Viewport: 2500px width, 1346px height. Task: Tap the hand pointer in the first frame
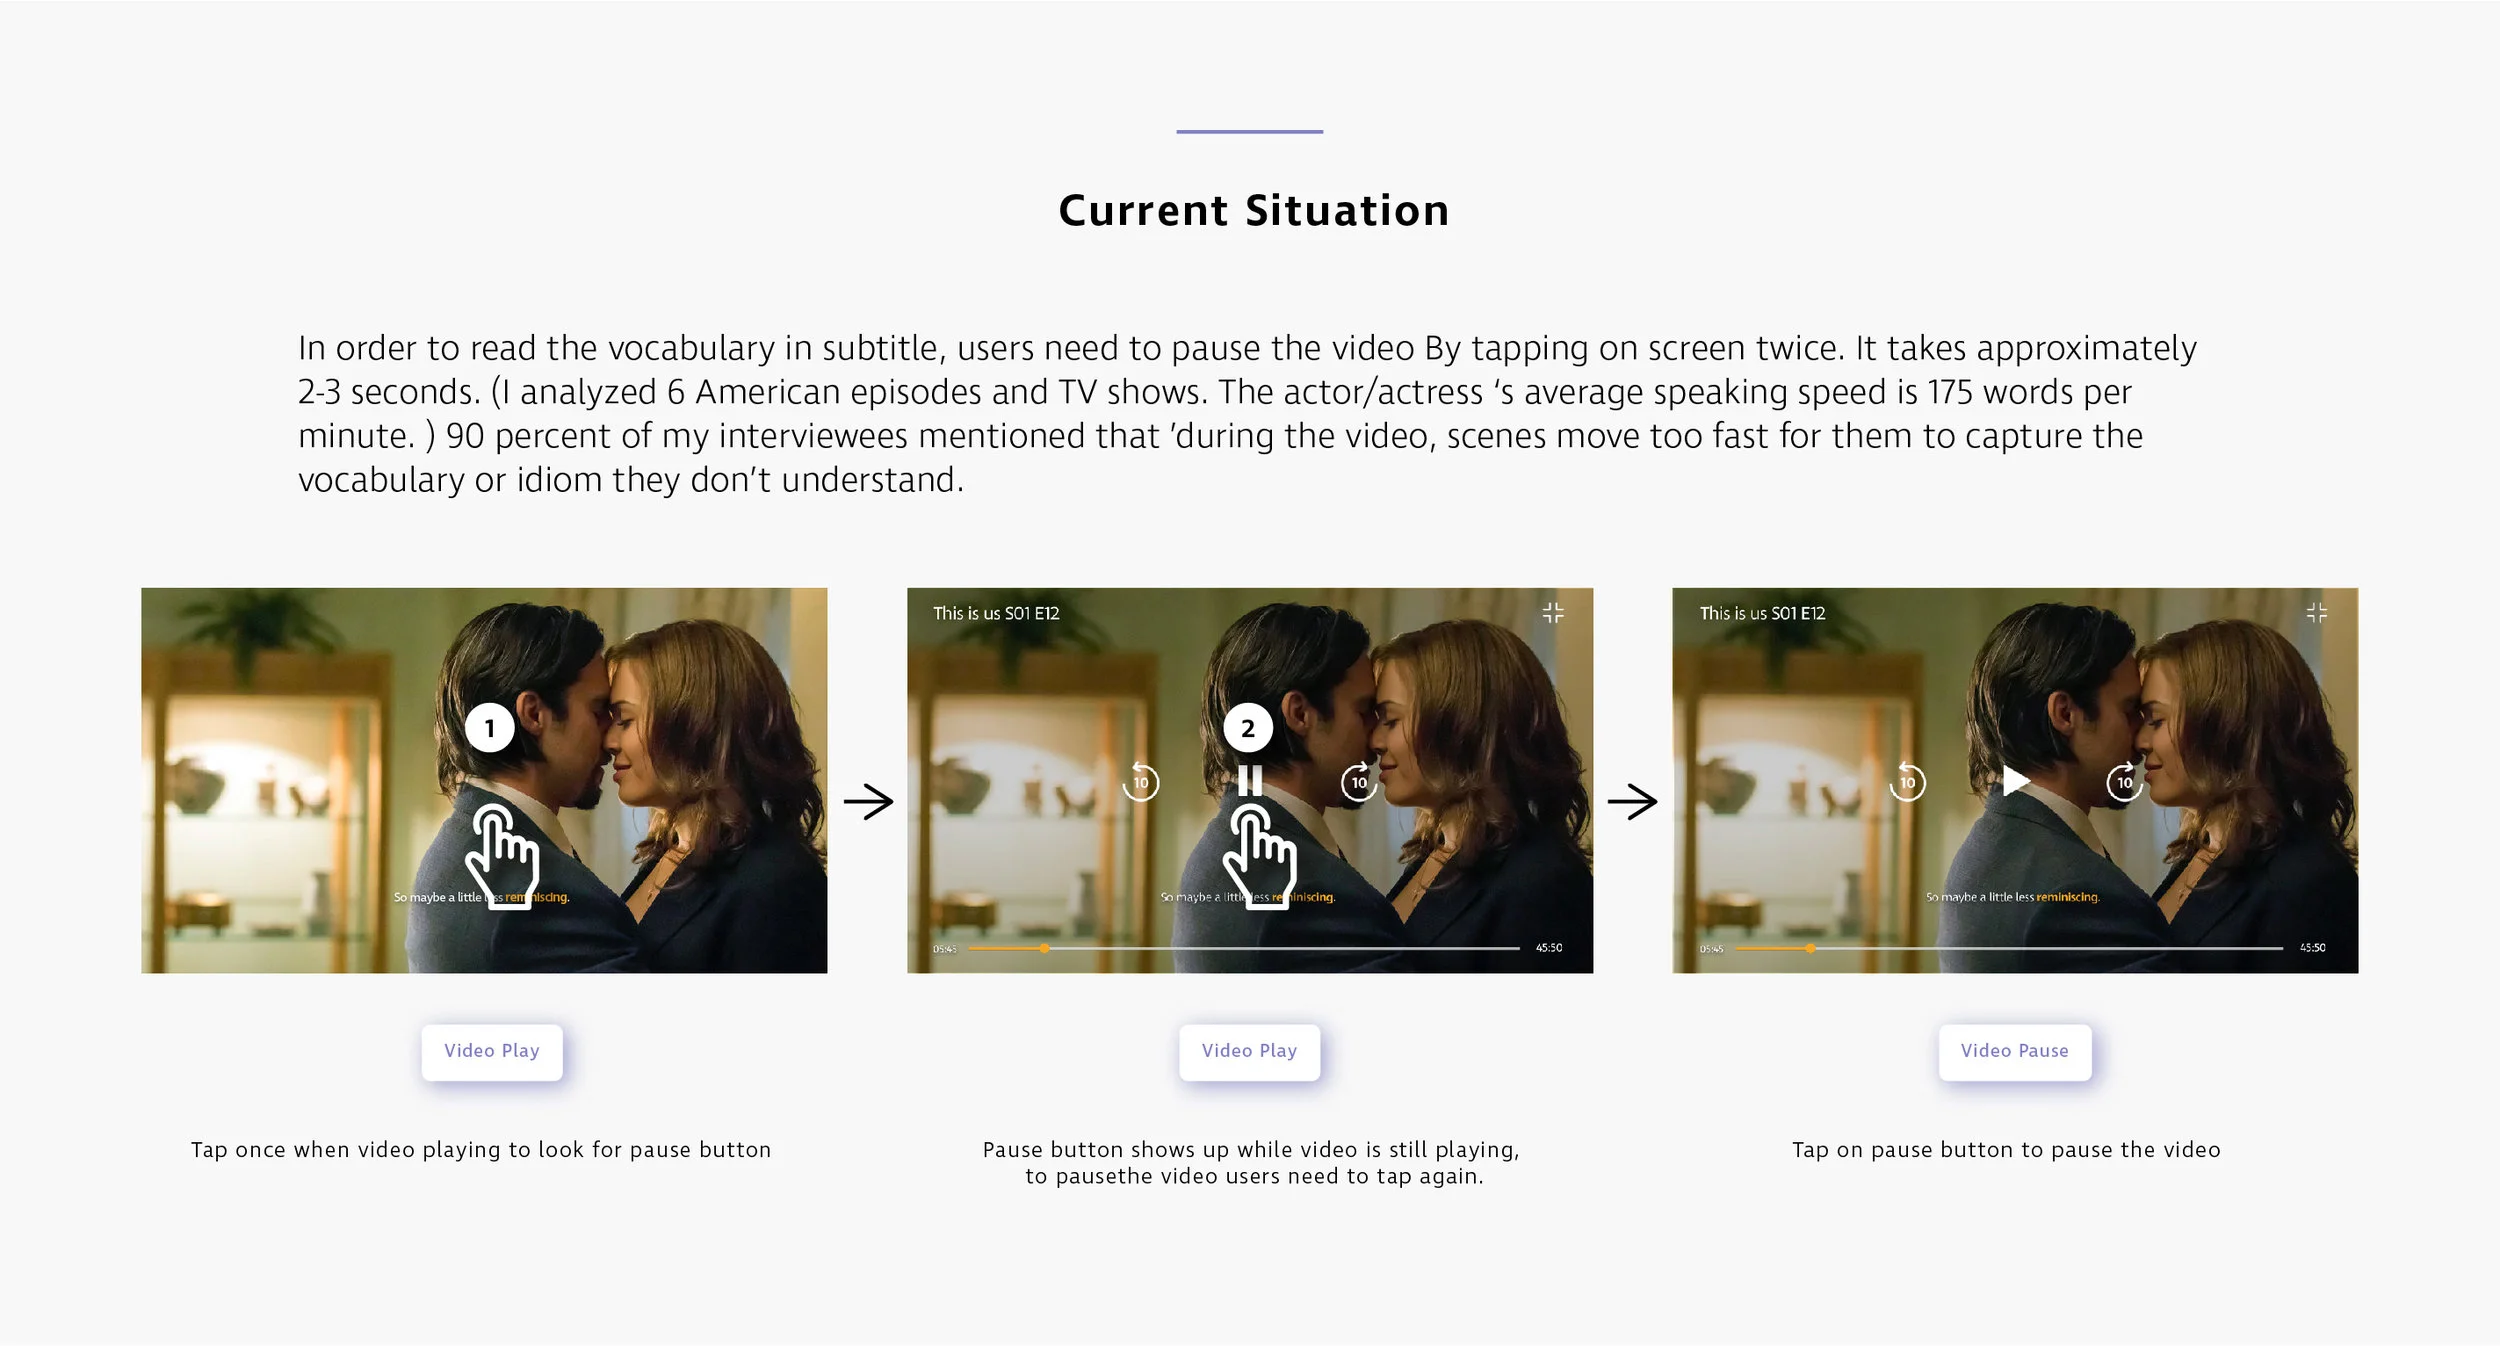point(503,855)
